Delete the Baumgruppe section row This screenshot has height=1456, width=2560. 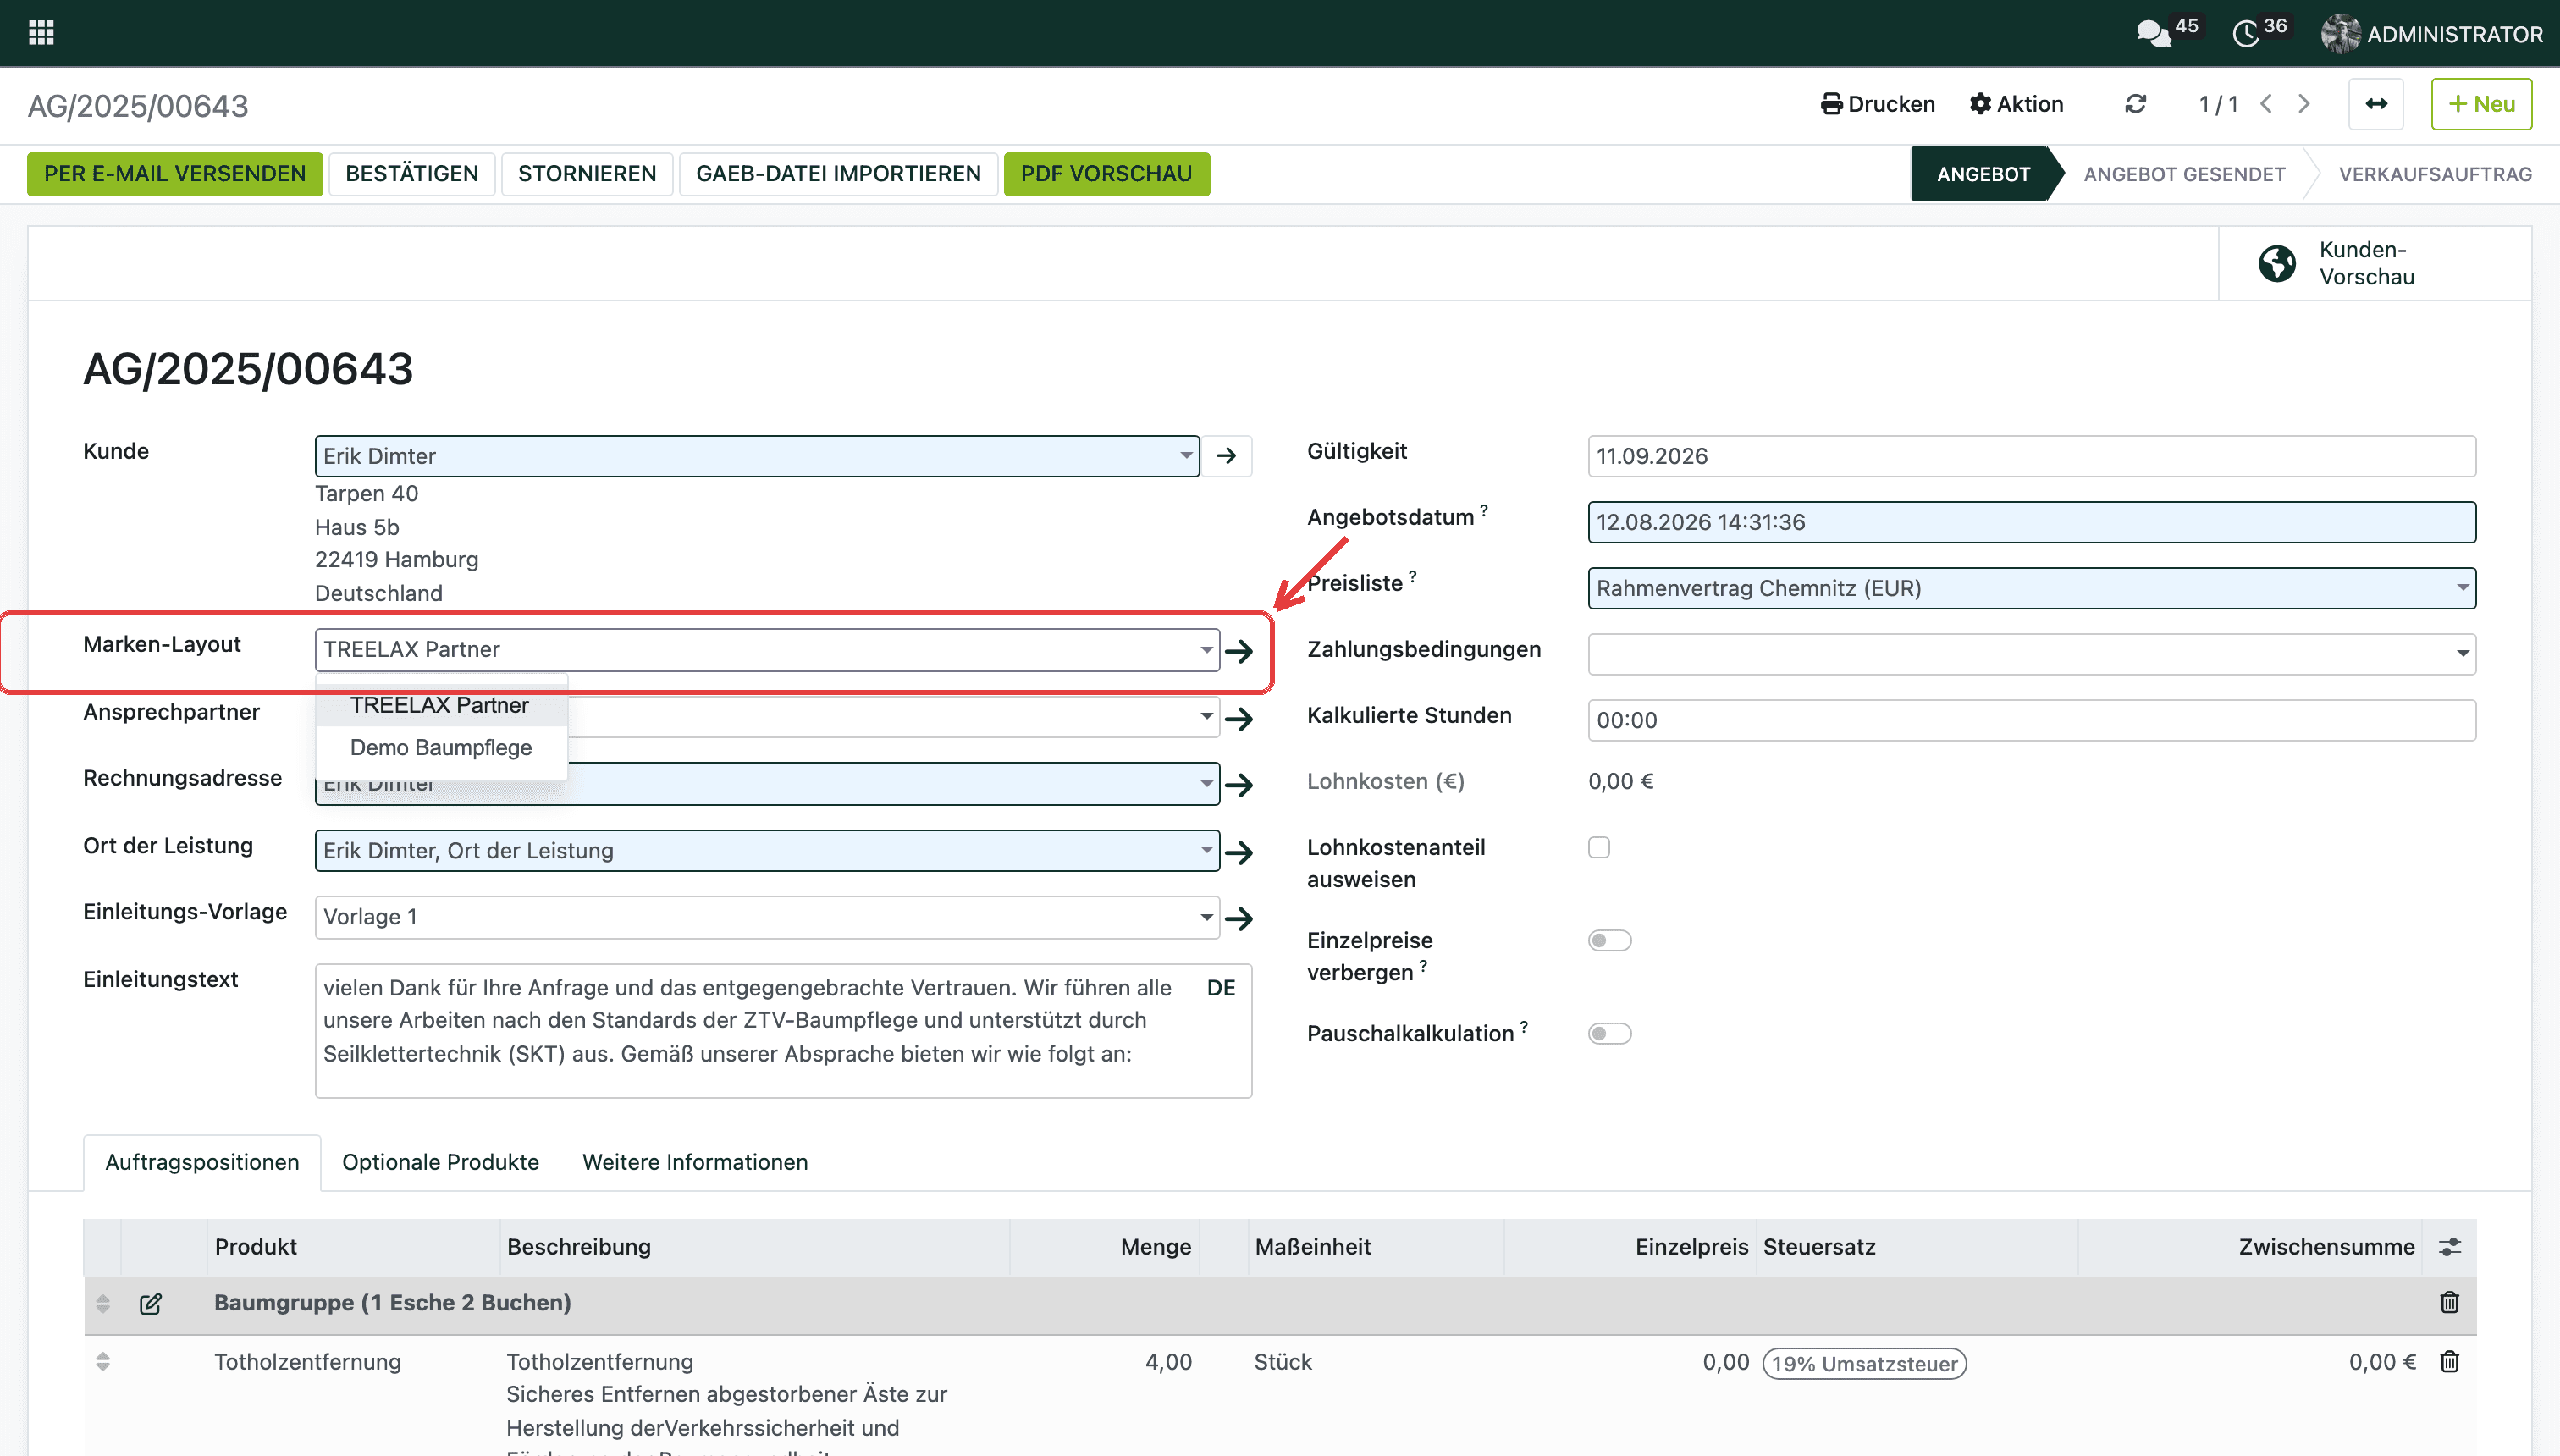click(2449, 1302)
